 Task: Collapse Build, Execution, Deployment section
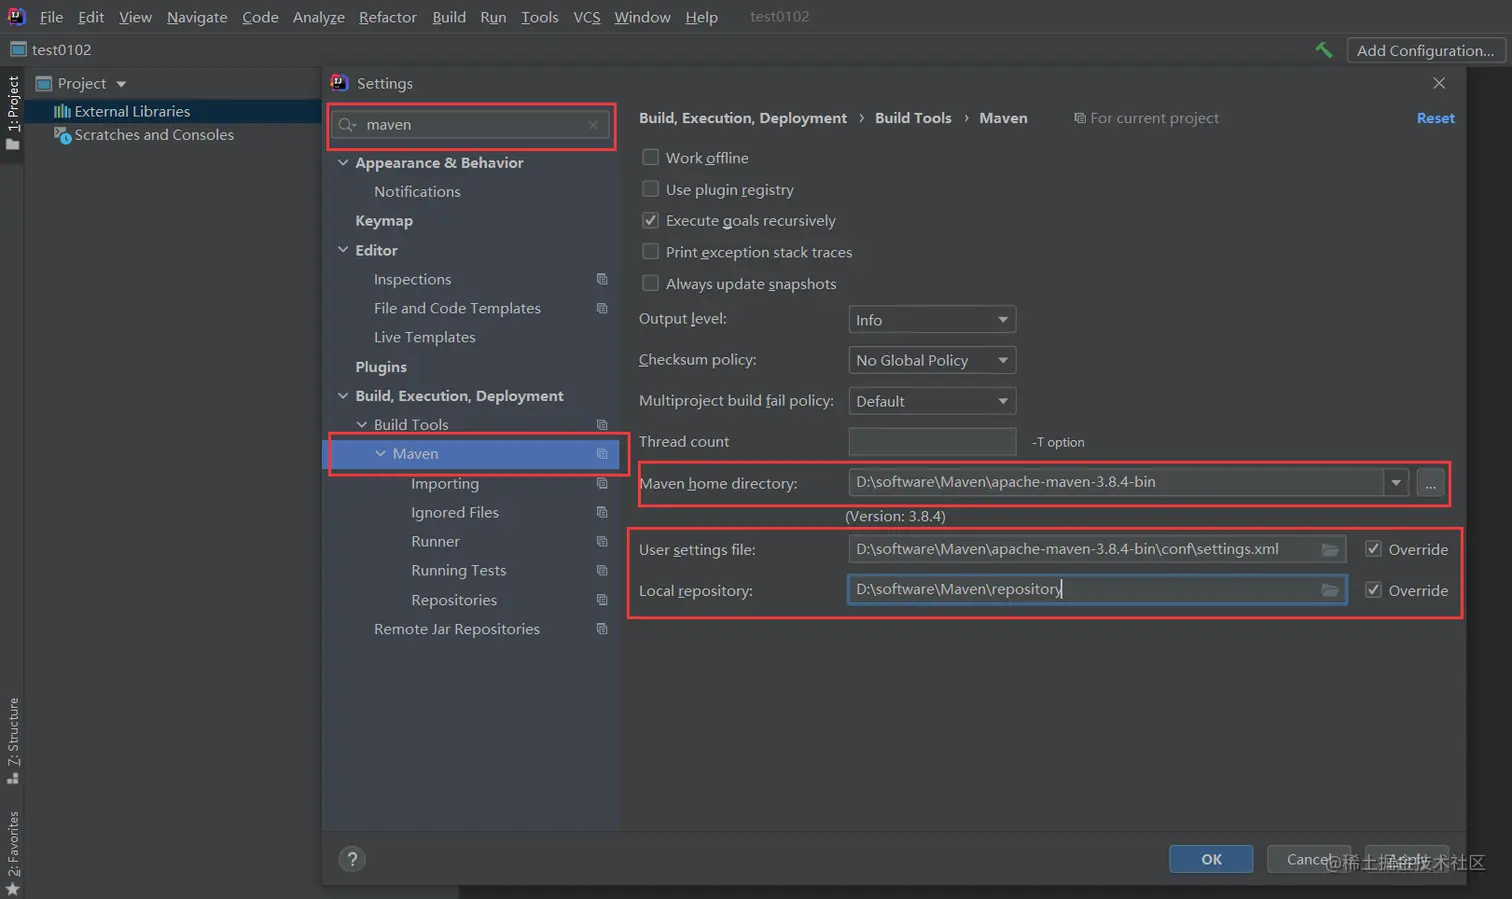pos(343,396)
